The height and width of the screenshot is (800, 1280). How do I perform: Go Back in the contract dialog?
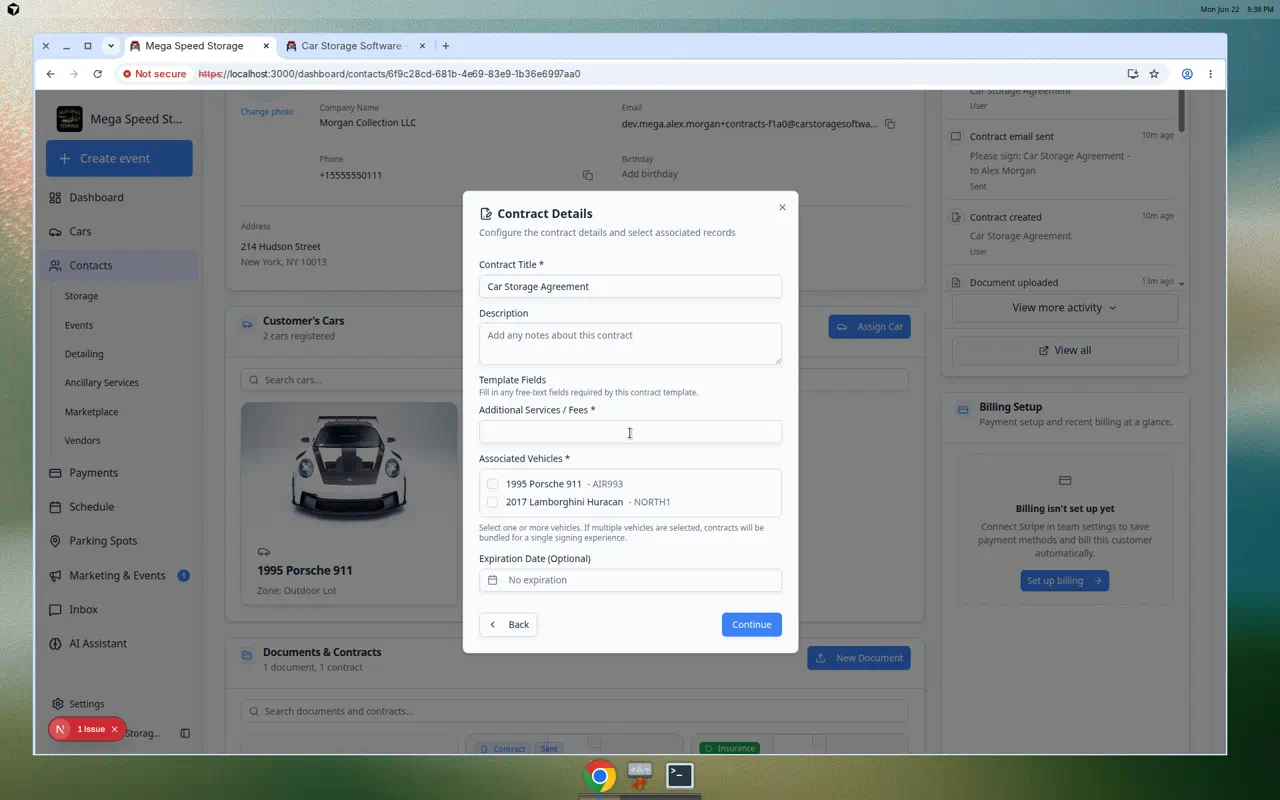508,624
